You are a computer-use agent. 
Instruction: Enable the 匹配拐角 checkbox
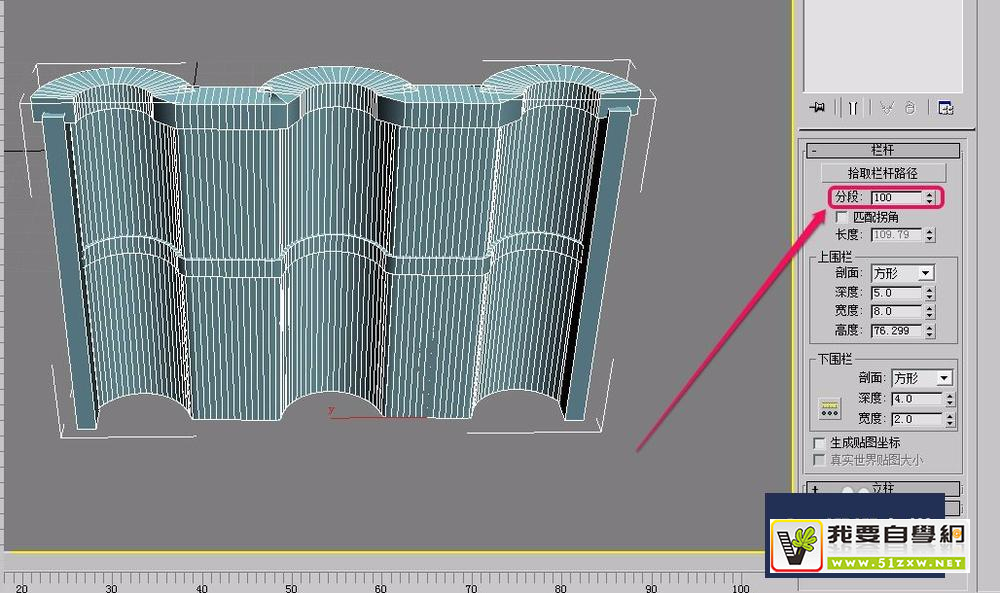coord(841,216)
